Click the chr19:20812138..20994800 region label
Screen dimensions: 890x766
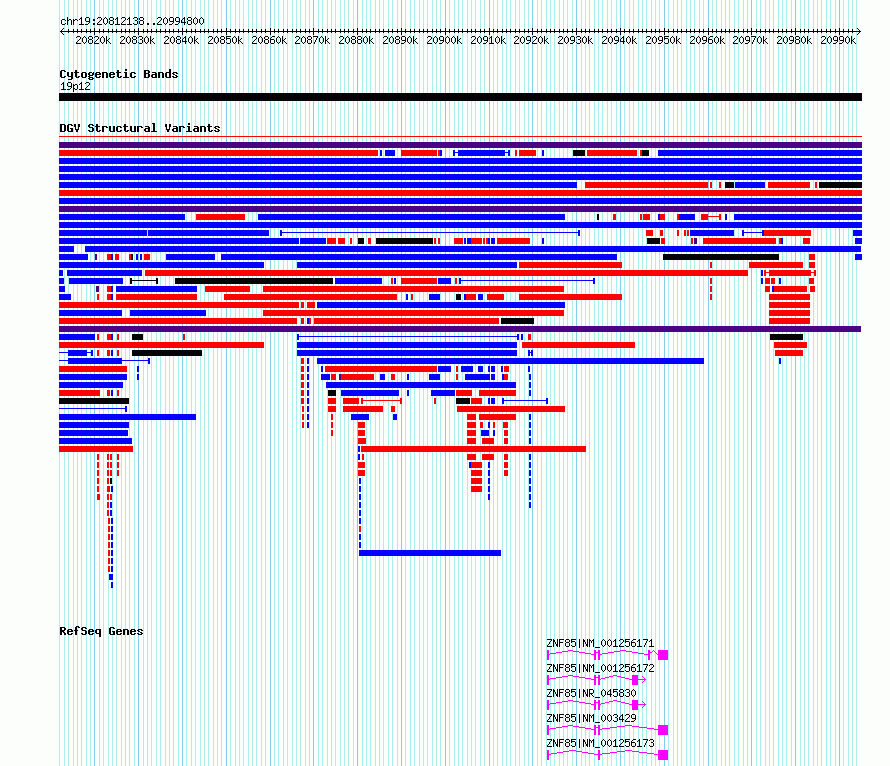click(132, 21)
